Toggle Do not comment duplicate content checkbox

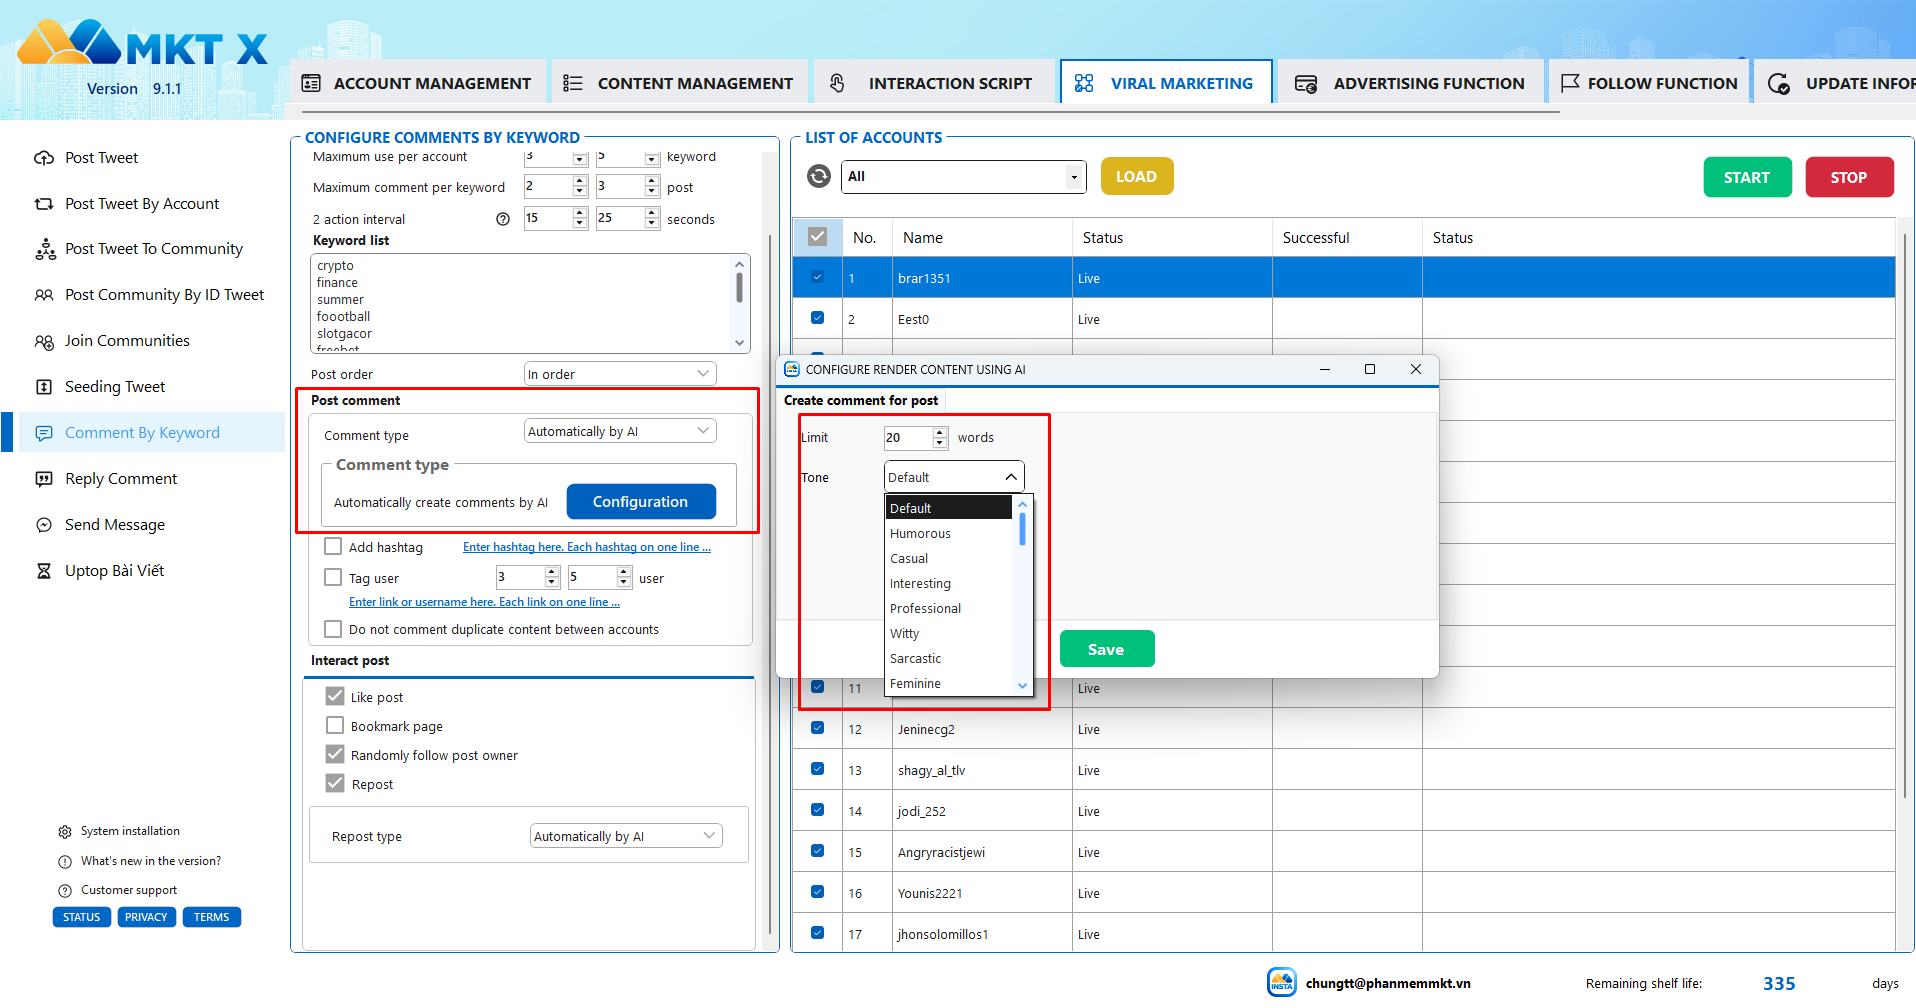click(334, 629)
